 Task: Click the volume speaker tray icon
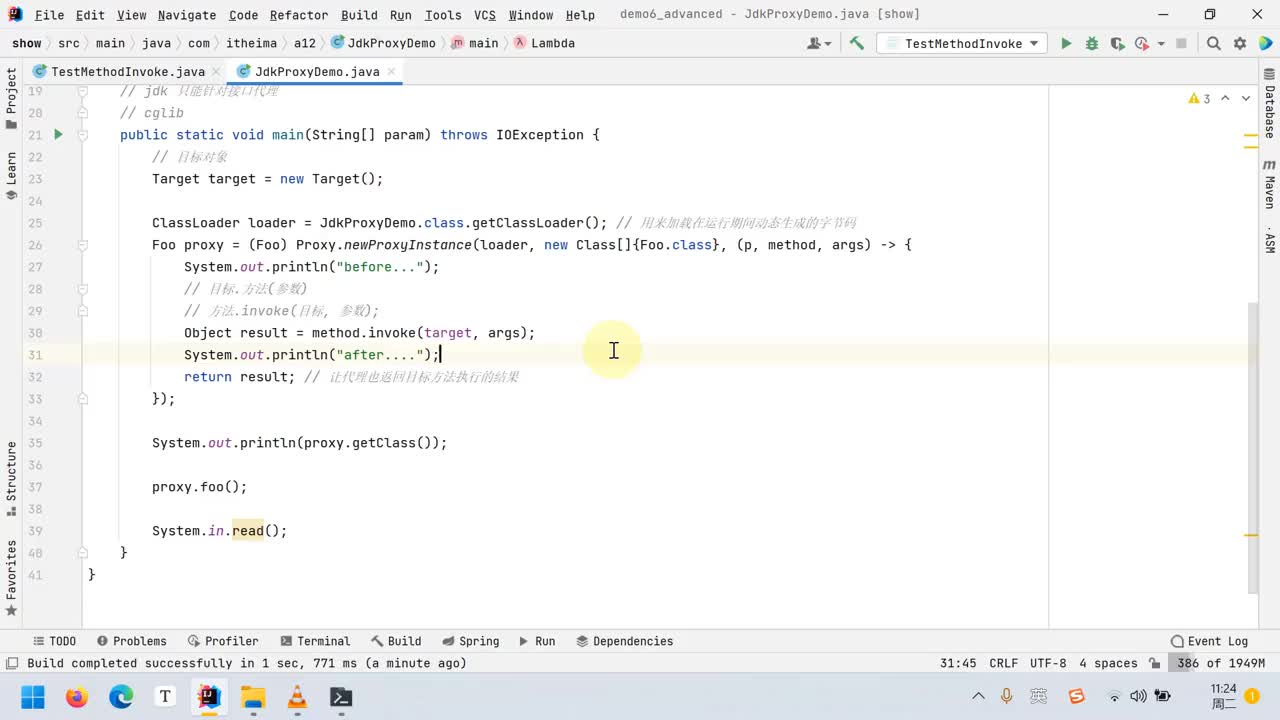1138,696
